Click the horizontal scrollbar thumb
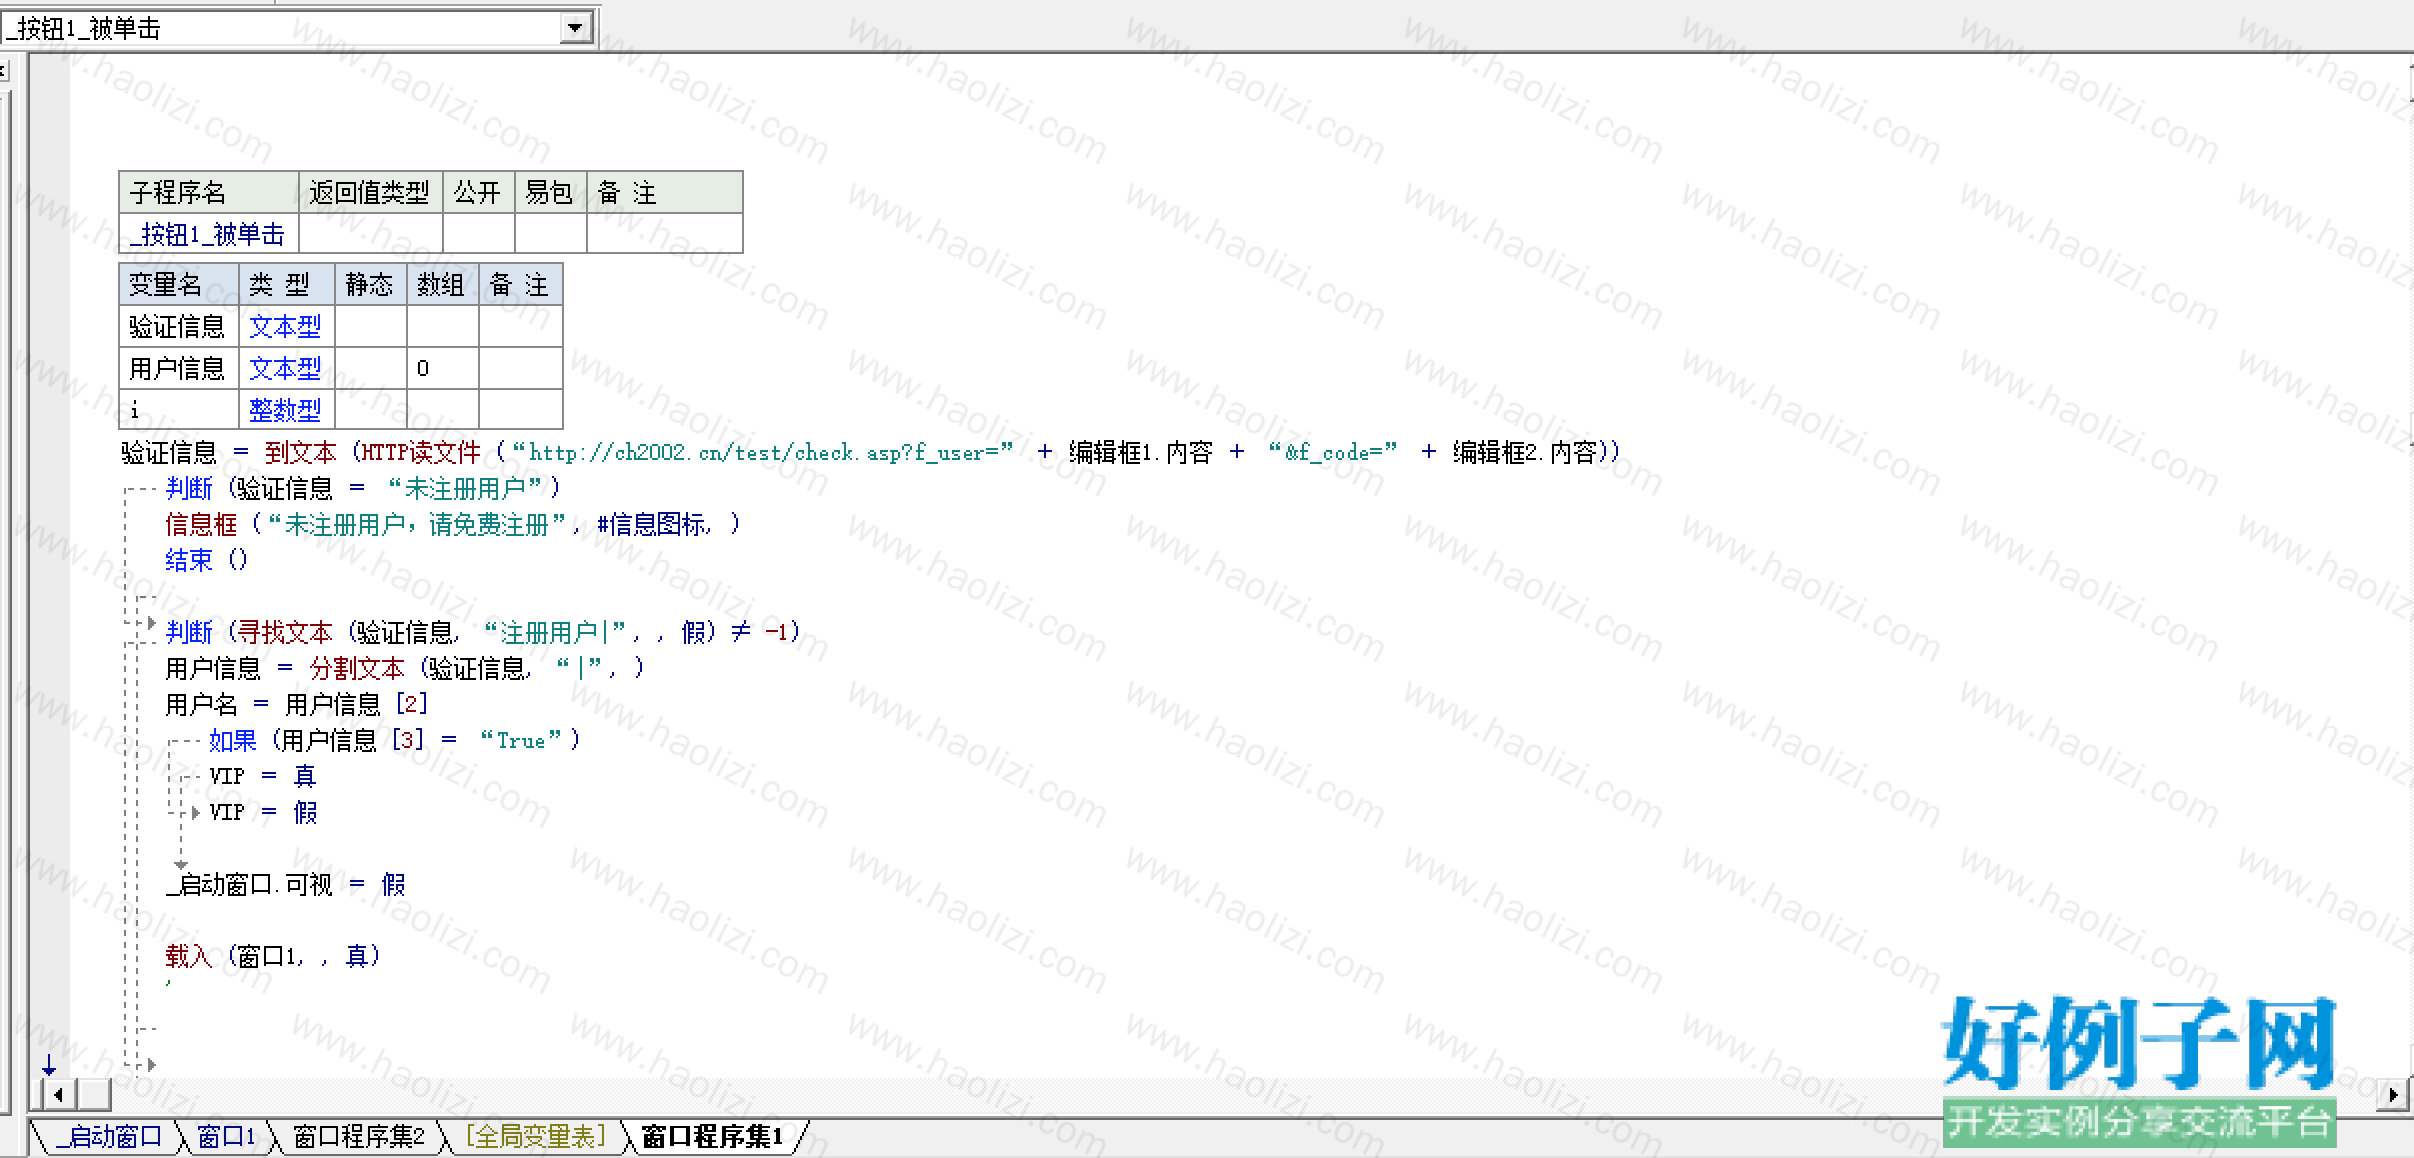 [x=93, y=1095]
